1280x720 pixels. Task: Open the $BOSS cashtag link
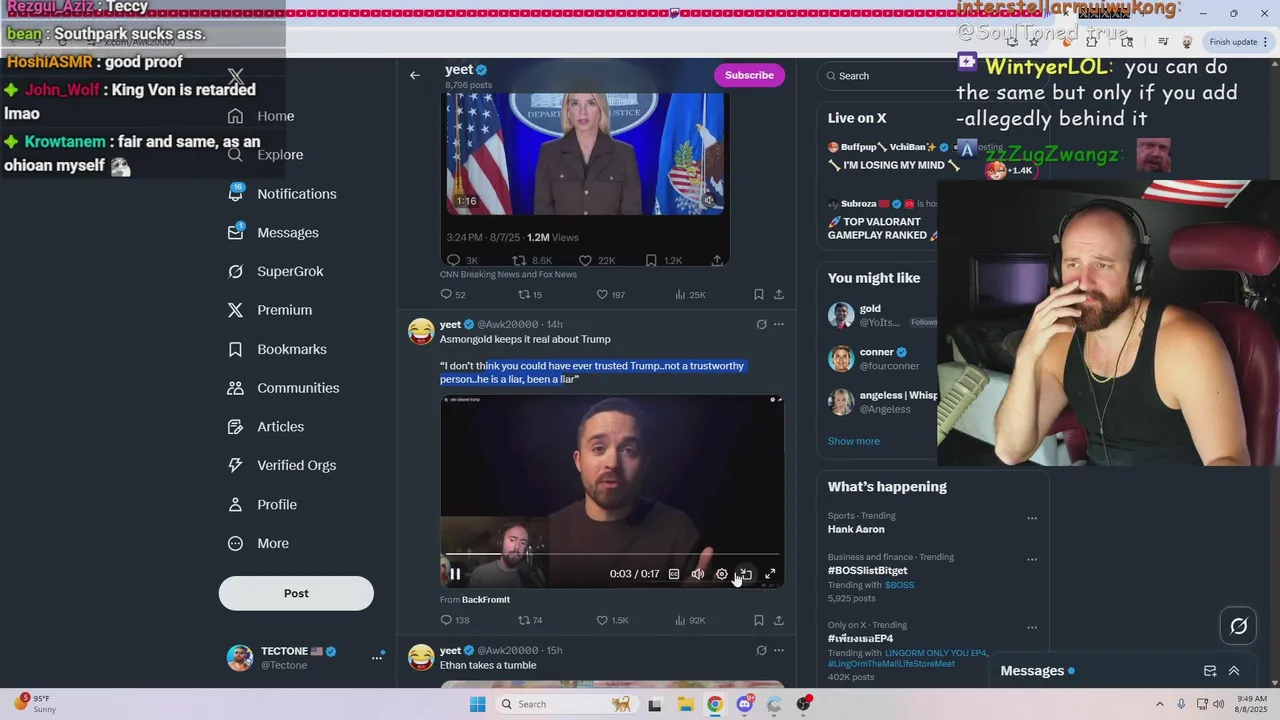pyautogui.click(x=899, y=585)
